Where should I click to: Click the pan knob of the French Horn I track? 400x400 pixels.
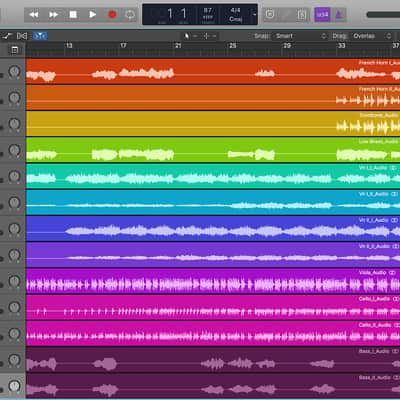pyautogui.click(x=14, y=71)
